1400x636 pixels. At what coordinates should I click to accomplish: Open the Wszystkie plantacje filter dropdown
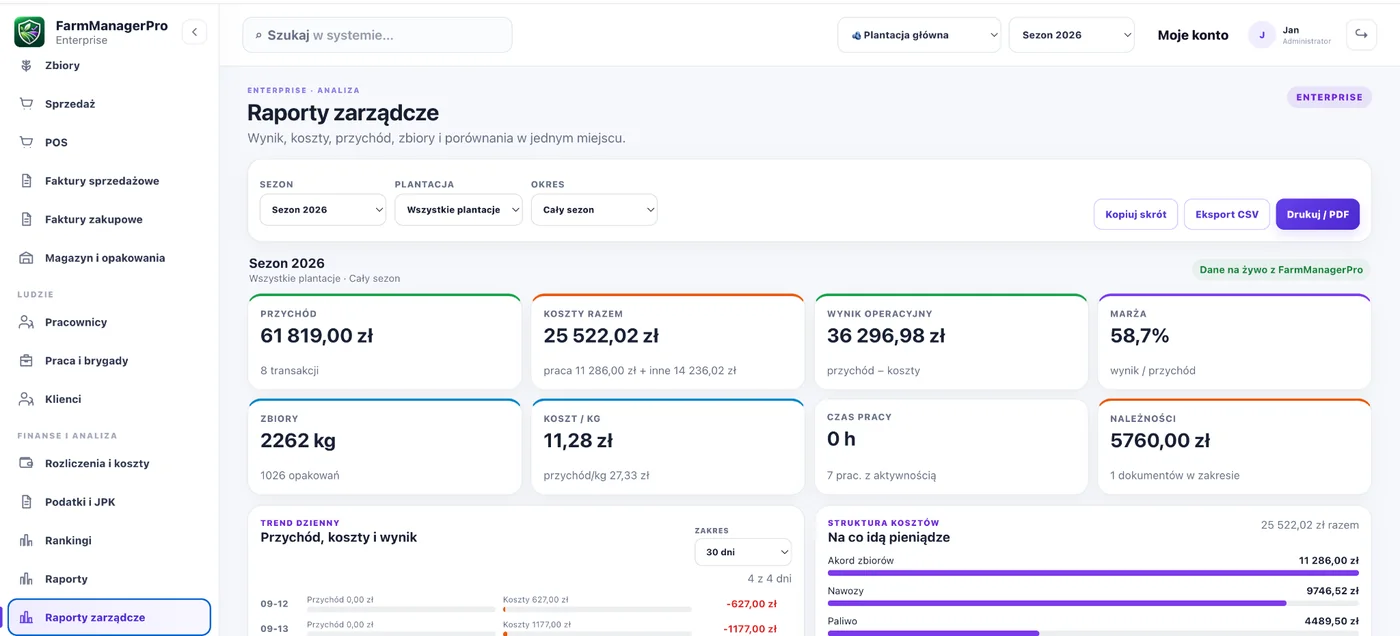click(x=459, y=210)
